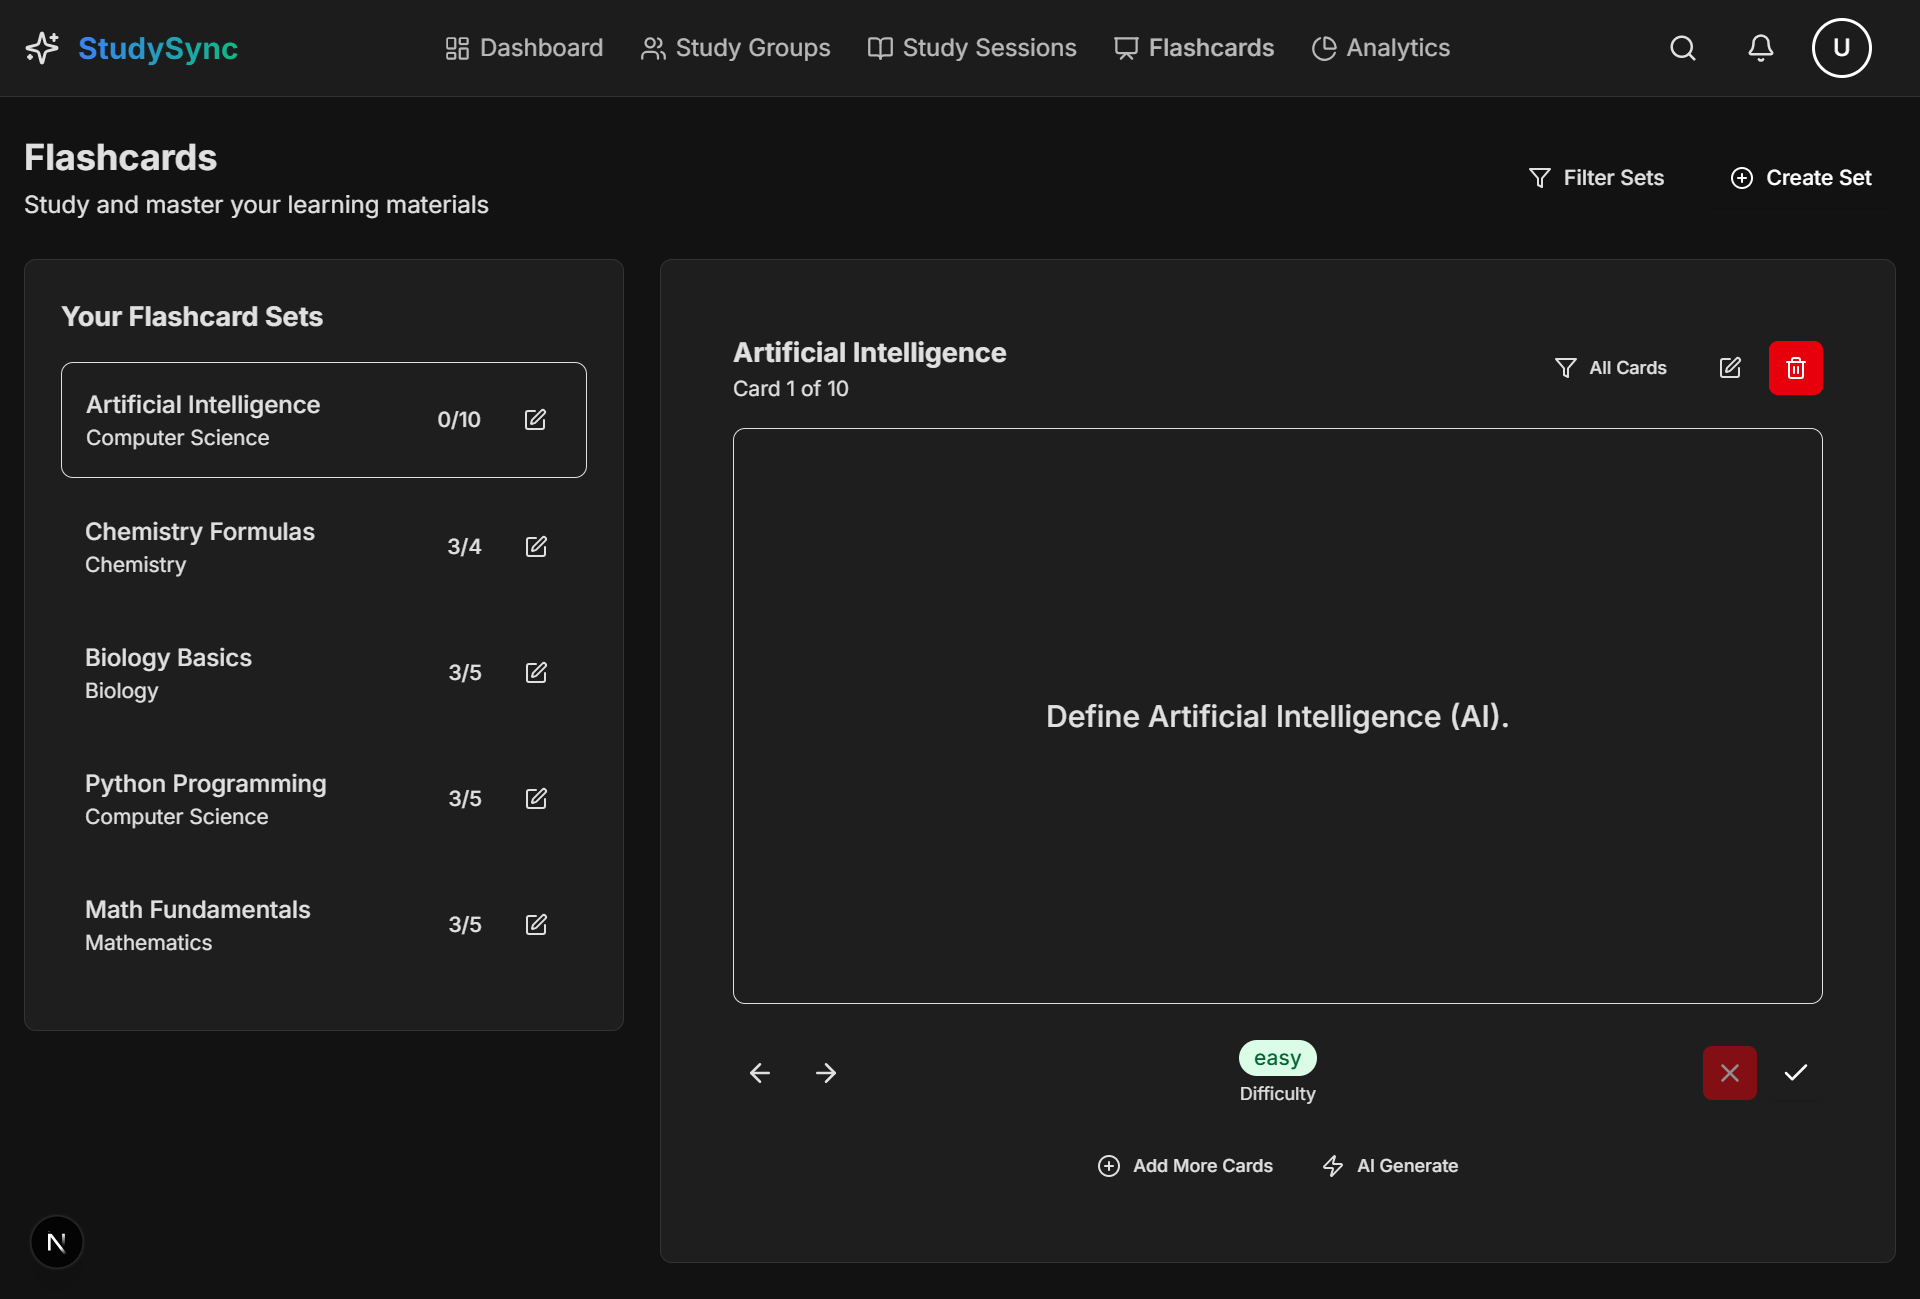The image size is (1920, 1299).
Task: Mark card correct with checkmark
Action: point(1795,1073)
